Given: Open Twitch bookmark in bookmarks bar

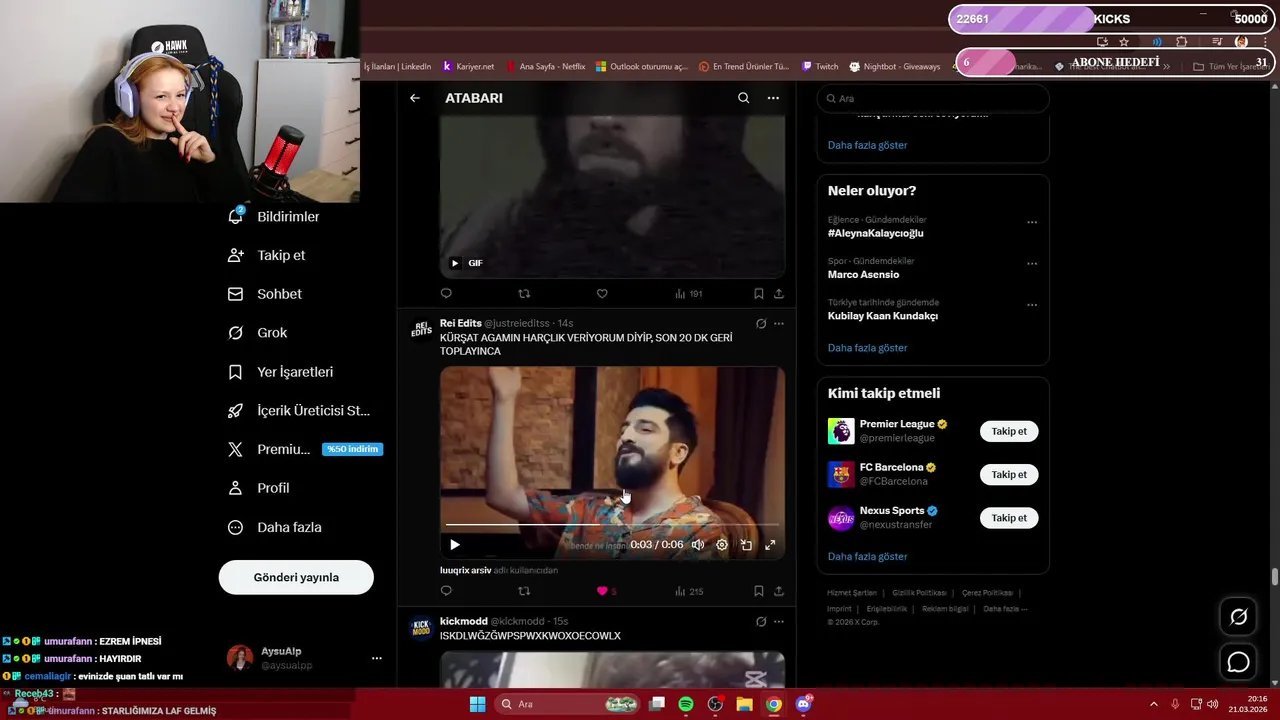Looking at the screenshot, I should [820, 67].
